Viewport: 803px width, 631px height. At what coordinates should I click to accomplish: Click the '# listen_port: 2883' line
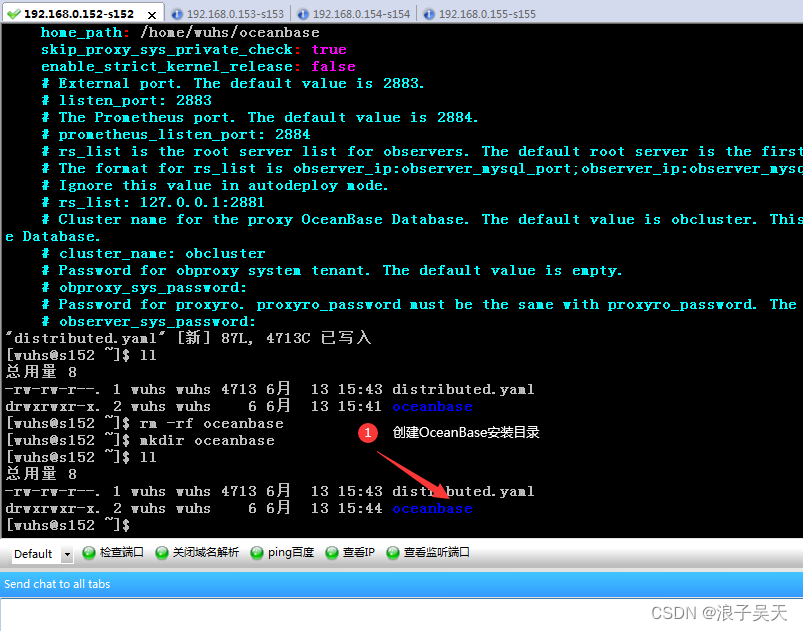tap(127, 100)
